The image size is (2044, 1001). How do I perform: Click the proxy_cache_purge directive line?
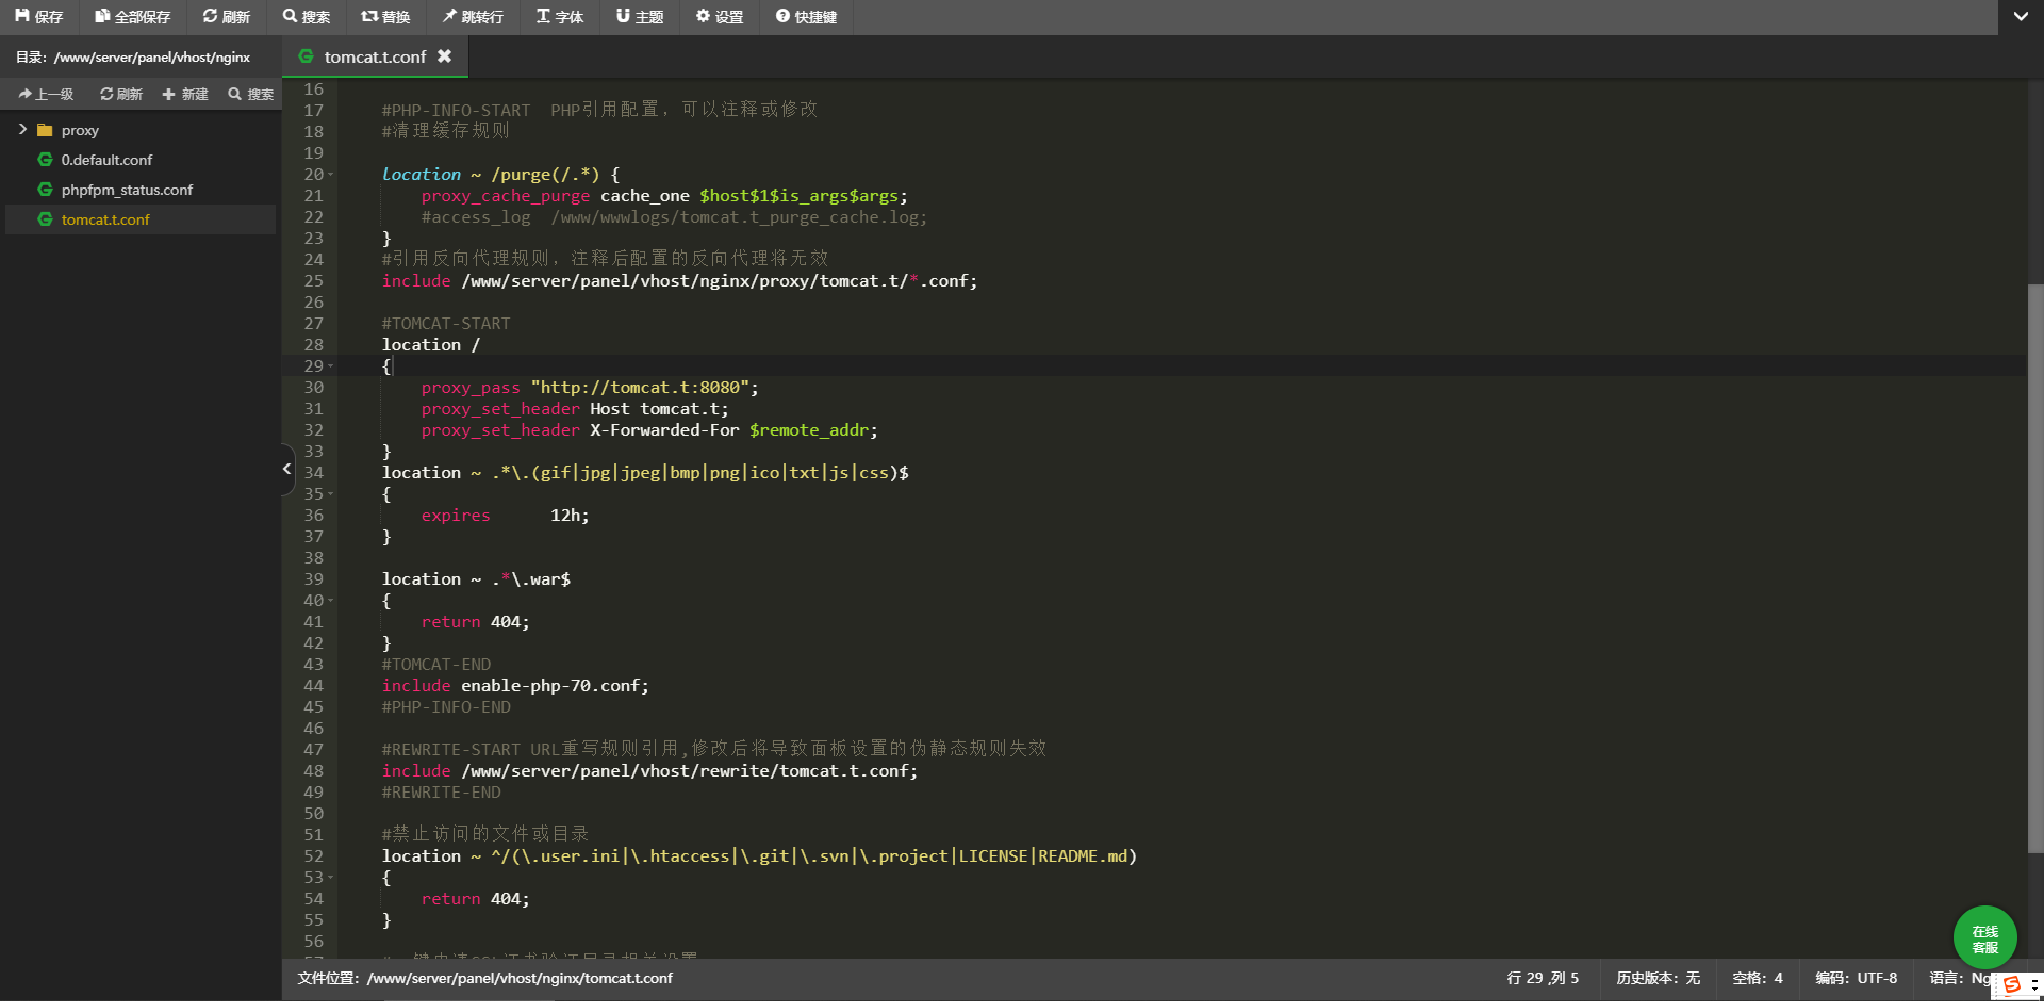pos(664,196)
